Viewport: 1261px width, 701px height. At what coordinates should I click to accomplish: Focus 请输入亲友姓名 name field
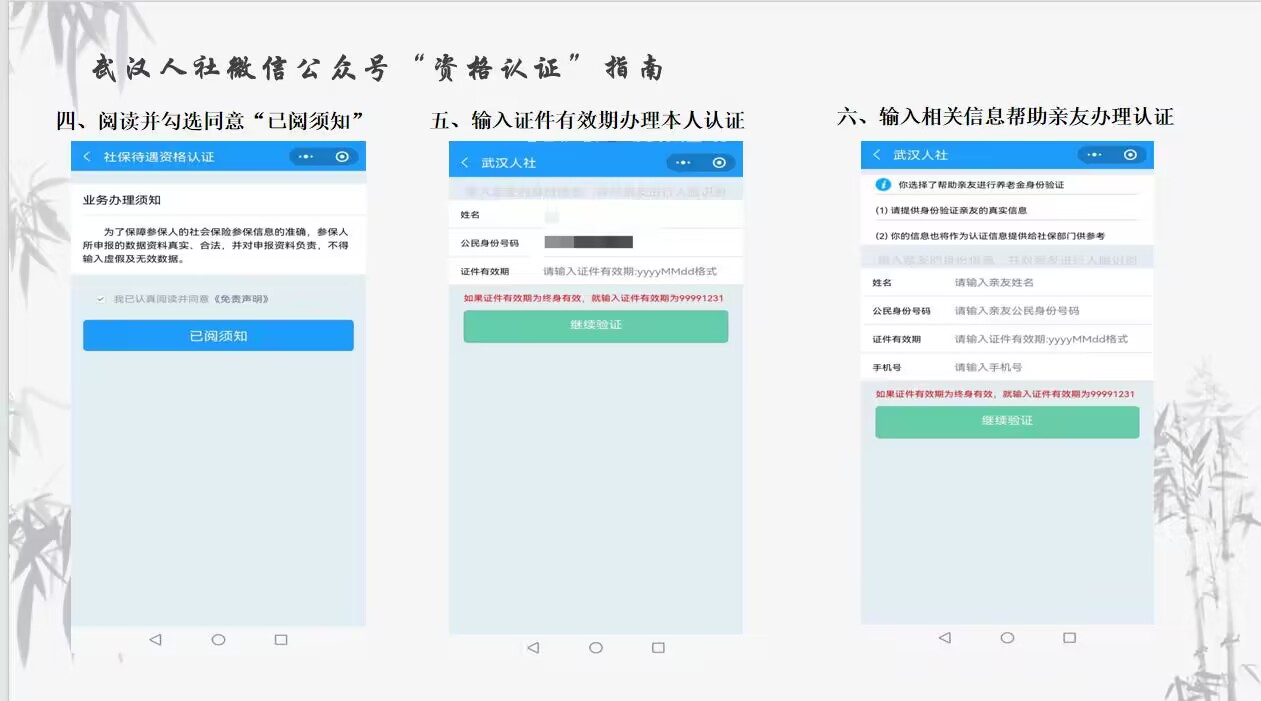[1007, 283]
